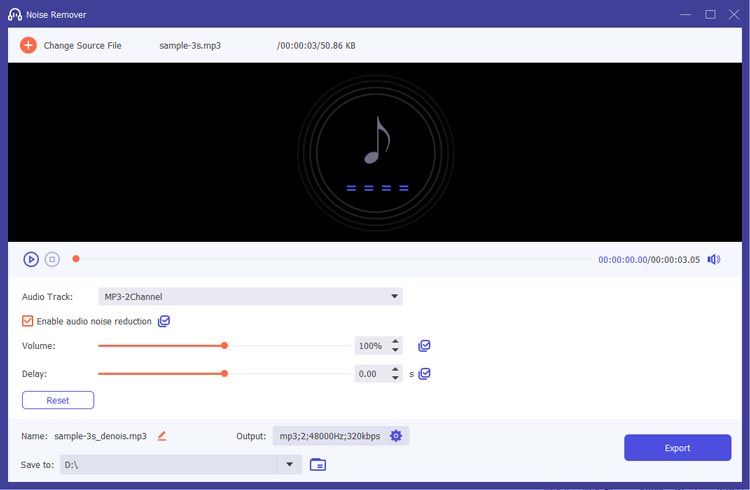Click the Noise Remover headphone icon
This screenshot has width=750, height=490.
[x=15, y=15]
